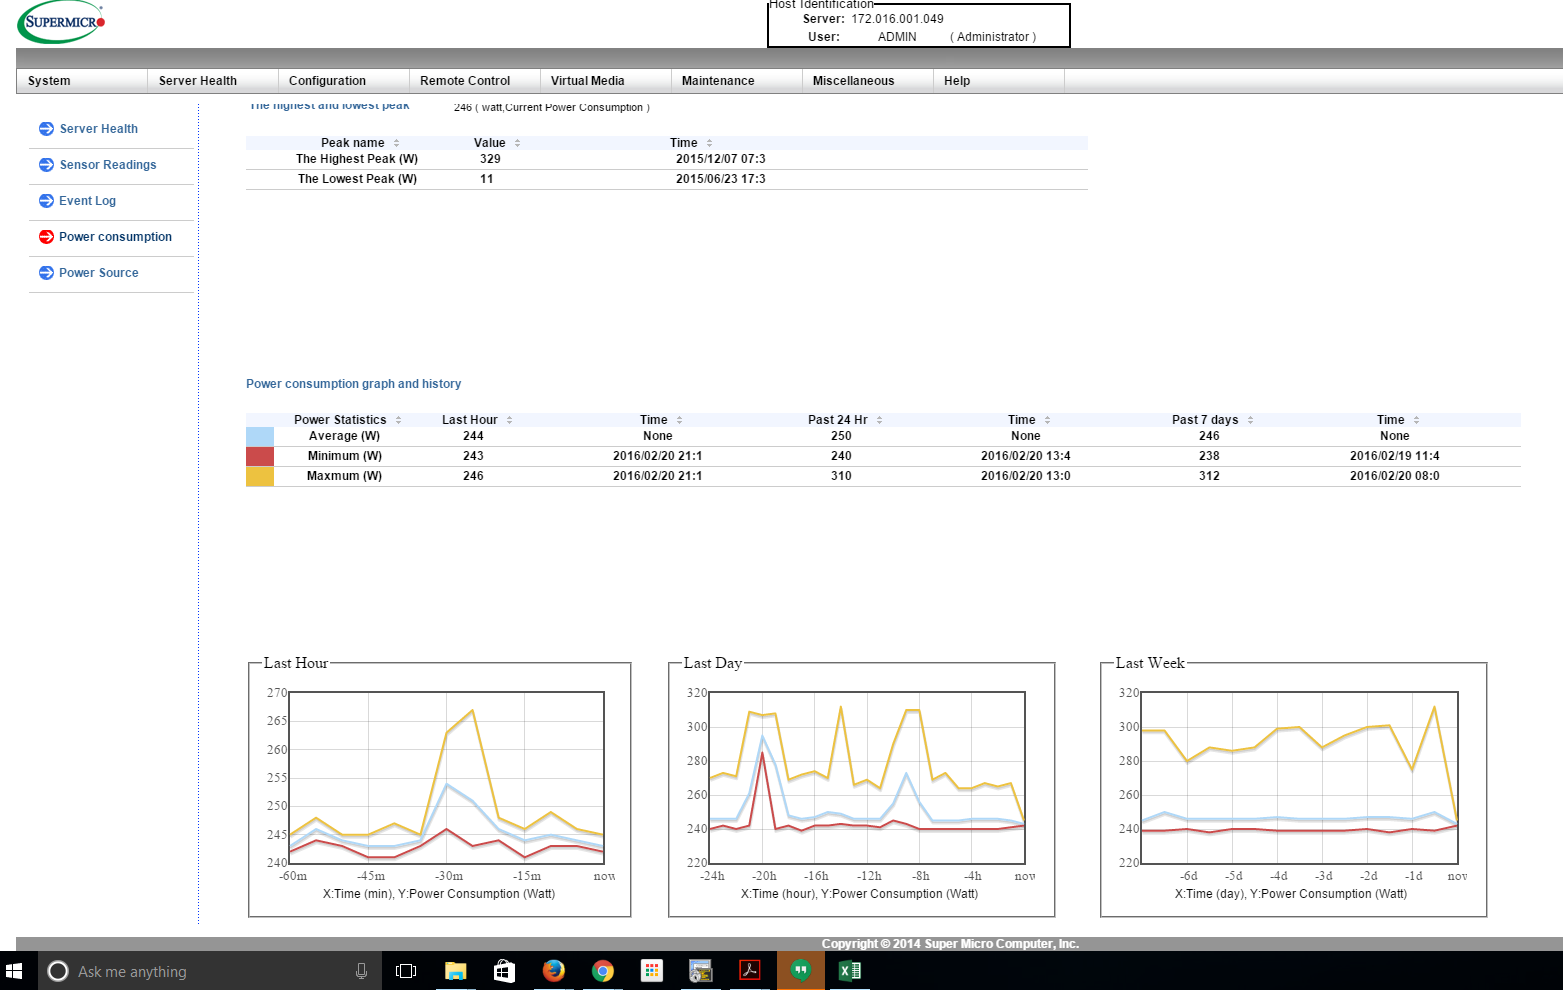1563x990 pixels.
Task: Open the Power Source page
Action: (x=99, y=273)
